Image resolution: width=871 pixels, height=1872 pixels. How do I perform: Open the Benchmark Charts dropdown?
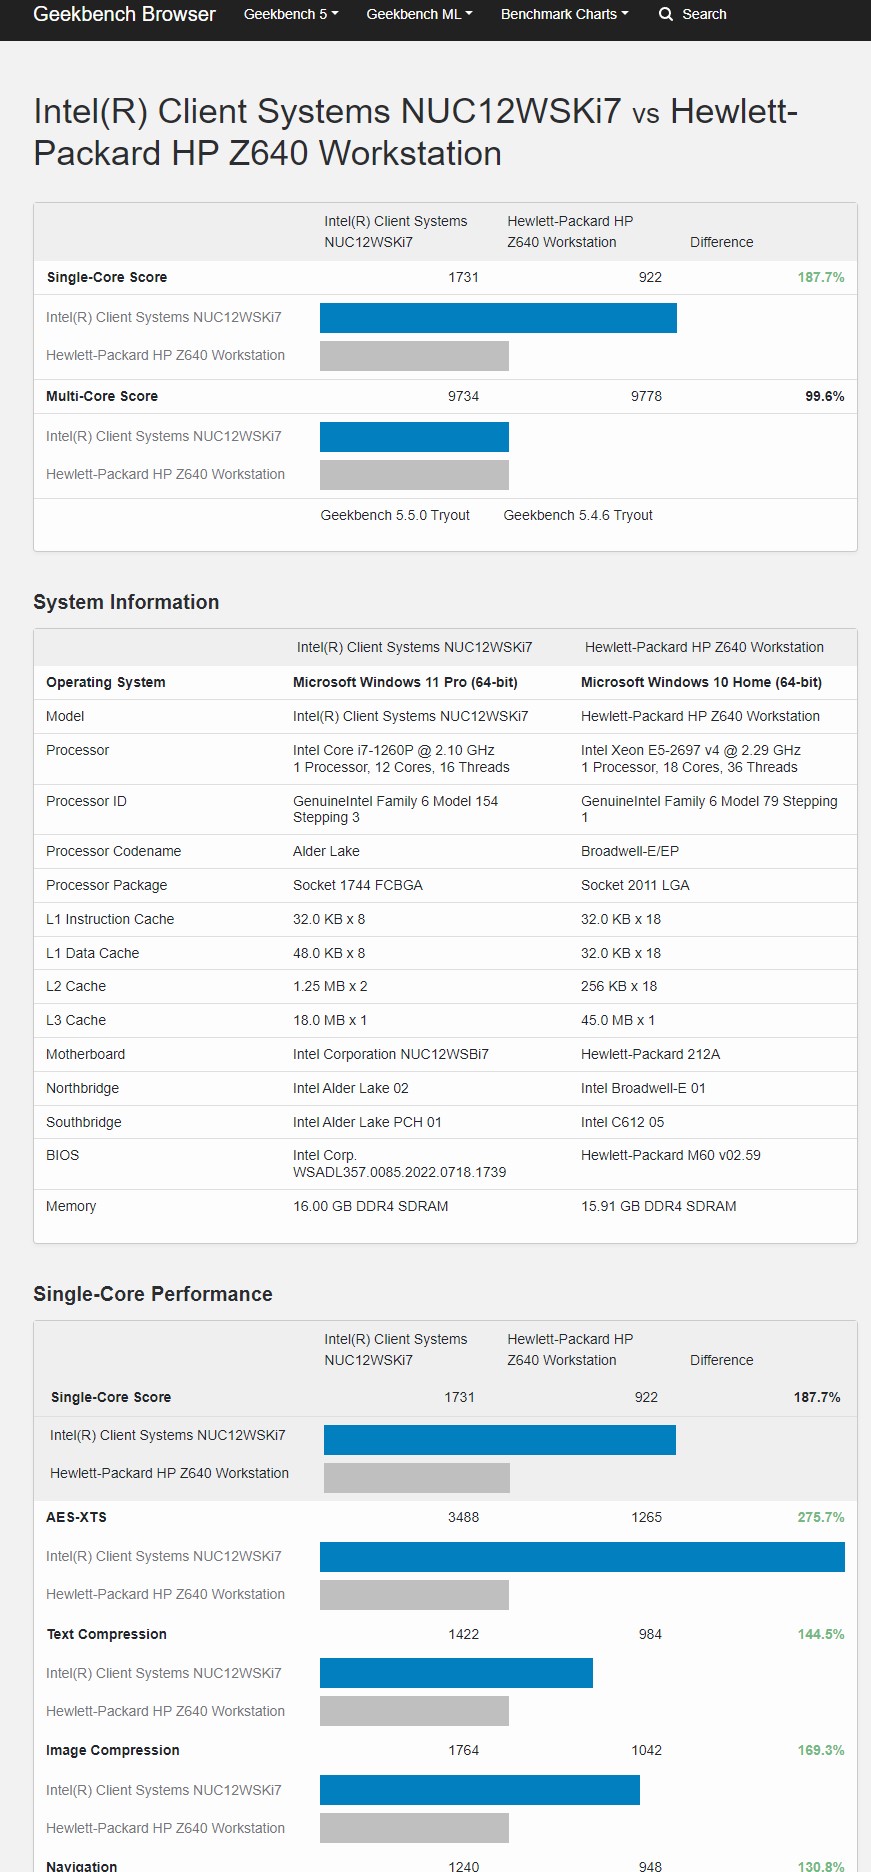point(564,14)
